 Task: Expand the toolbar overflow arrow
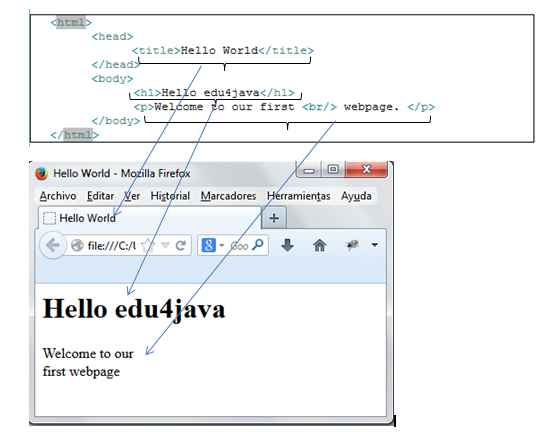pyautogui.click(x=374, y=245)
